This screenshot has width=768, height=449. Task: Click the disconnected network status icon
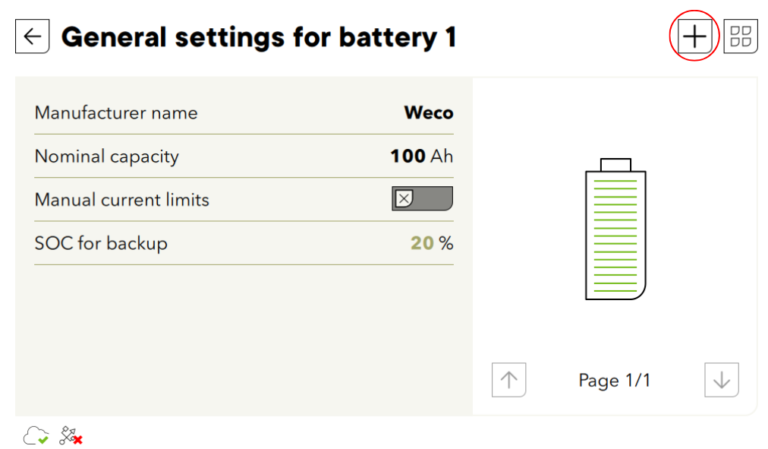(x=70, y=435)
